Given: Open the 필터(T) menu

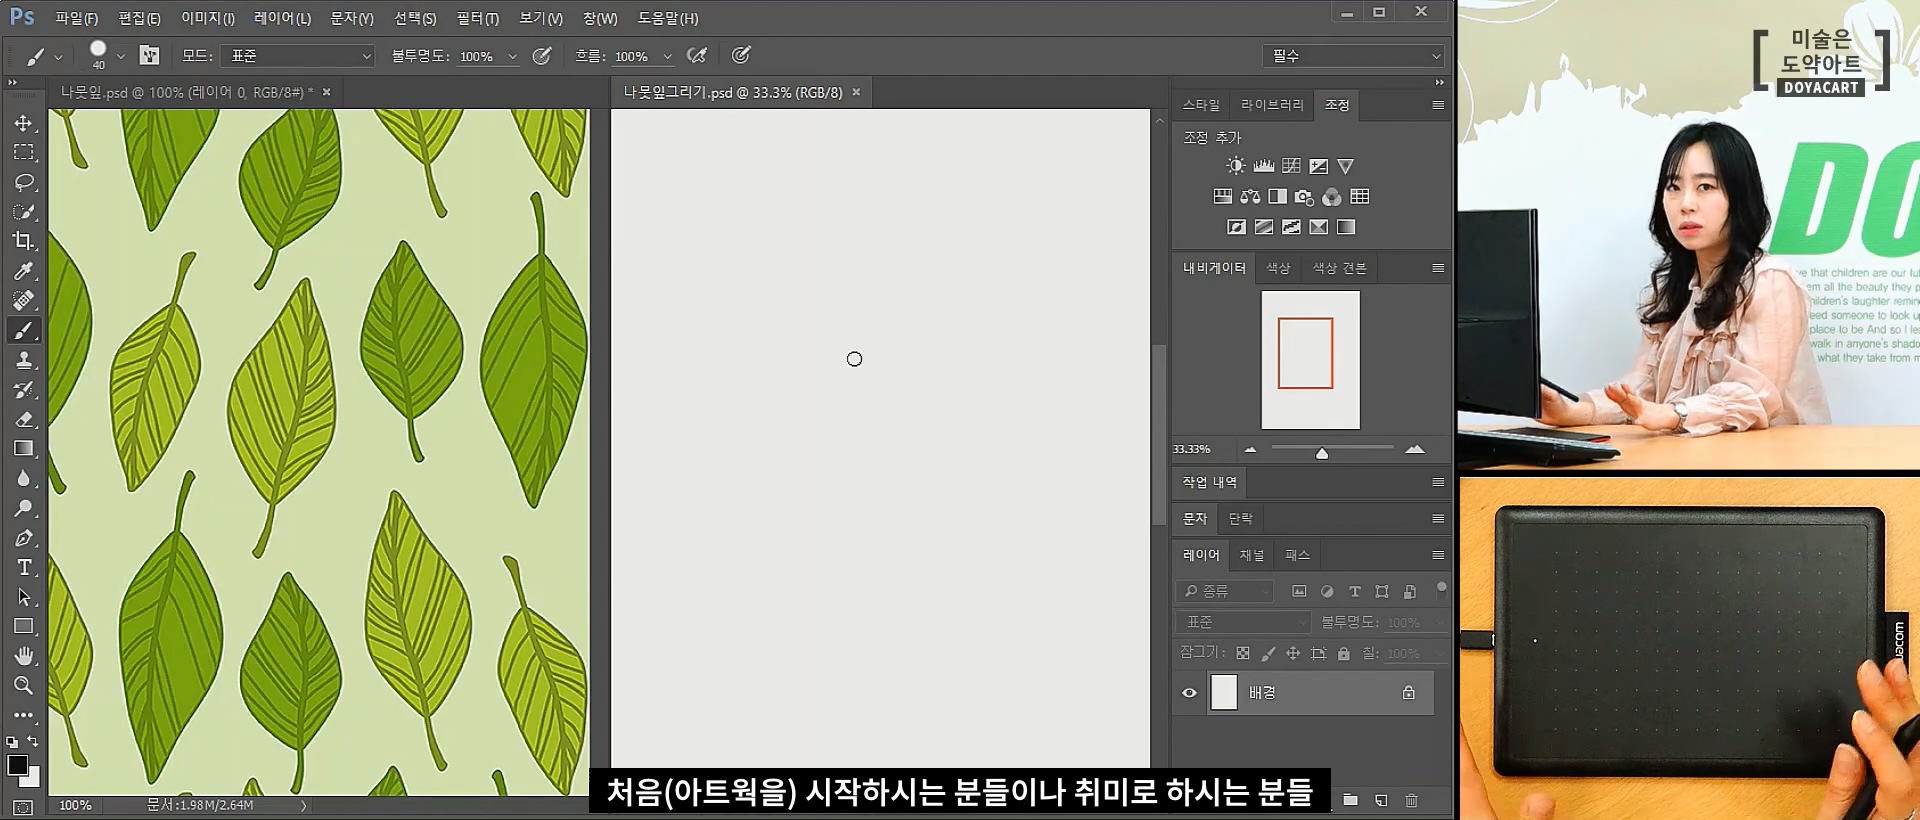Looking at the screenshot, I should (x=477, y=18).
